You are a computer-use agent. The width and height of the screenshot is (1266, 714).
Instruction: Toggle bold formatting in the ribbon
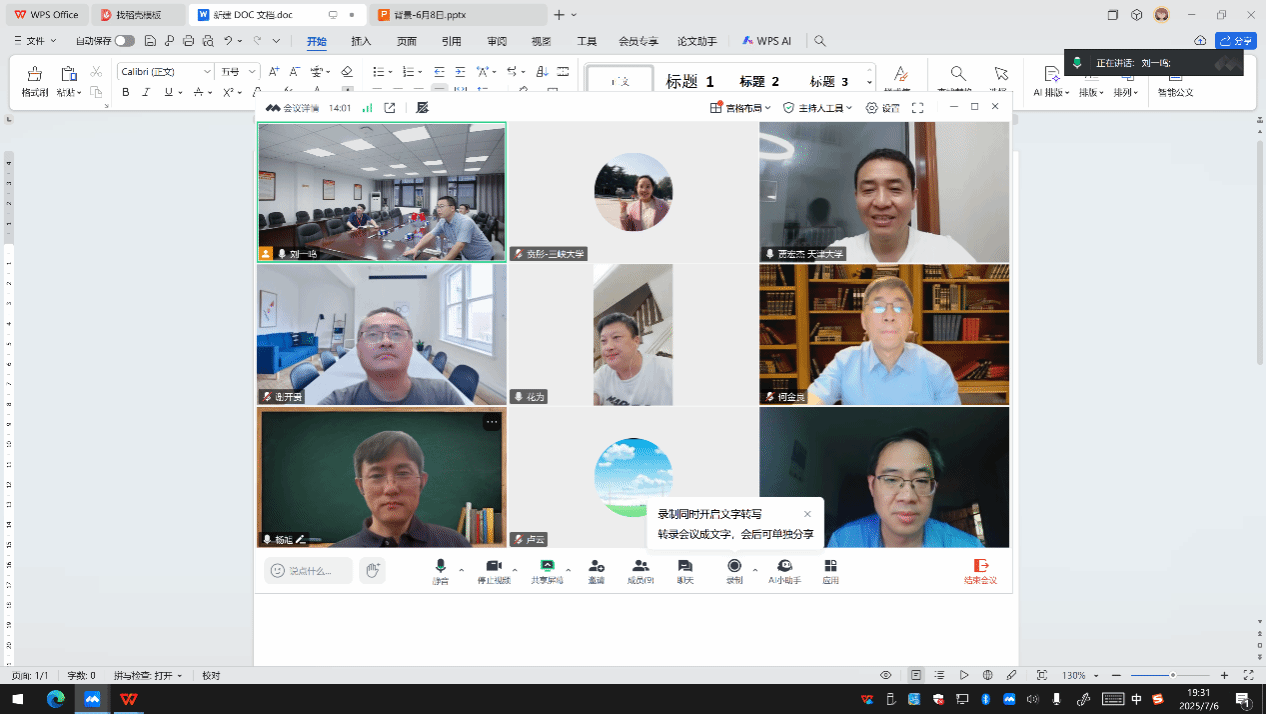click(126, 92)
